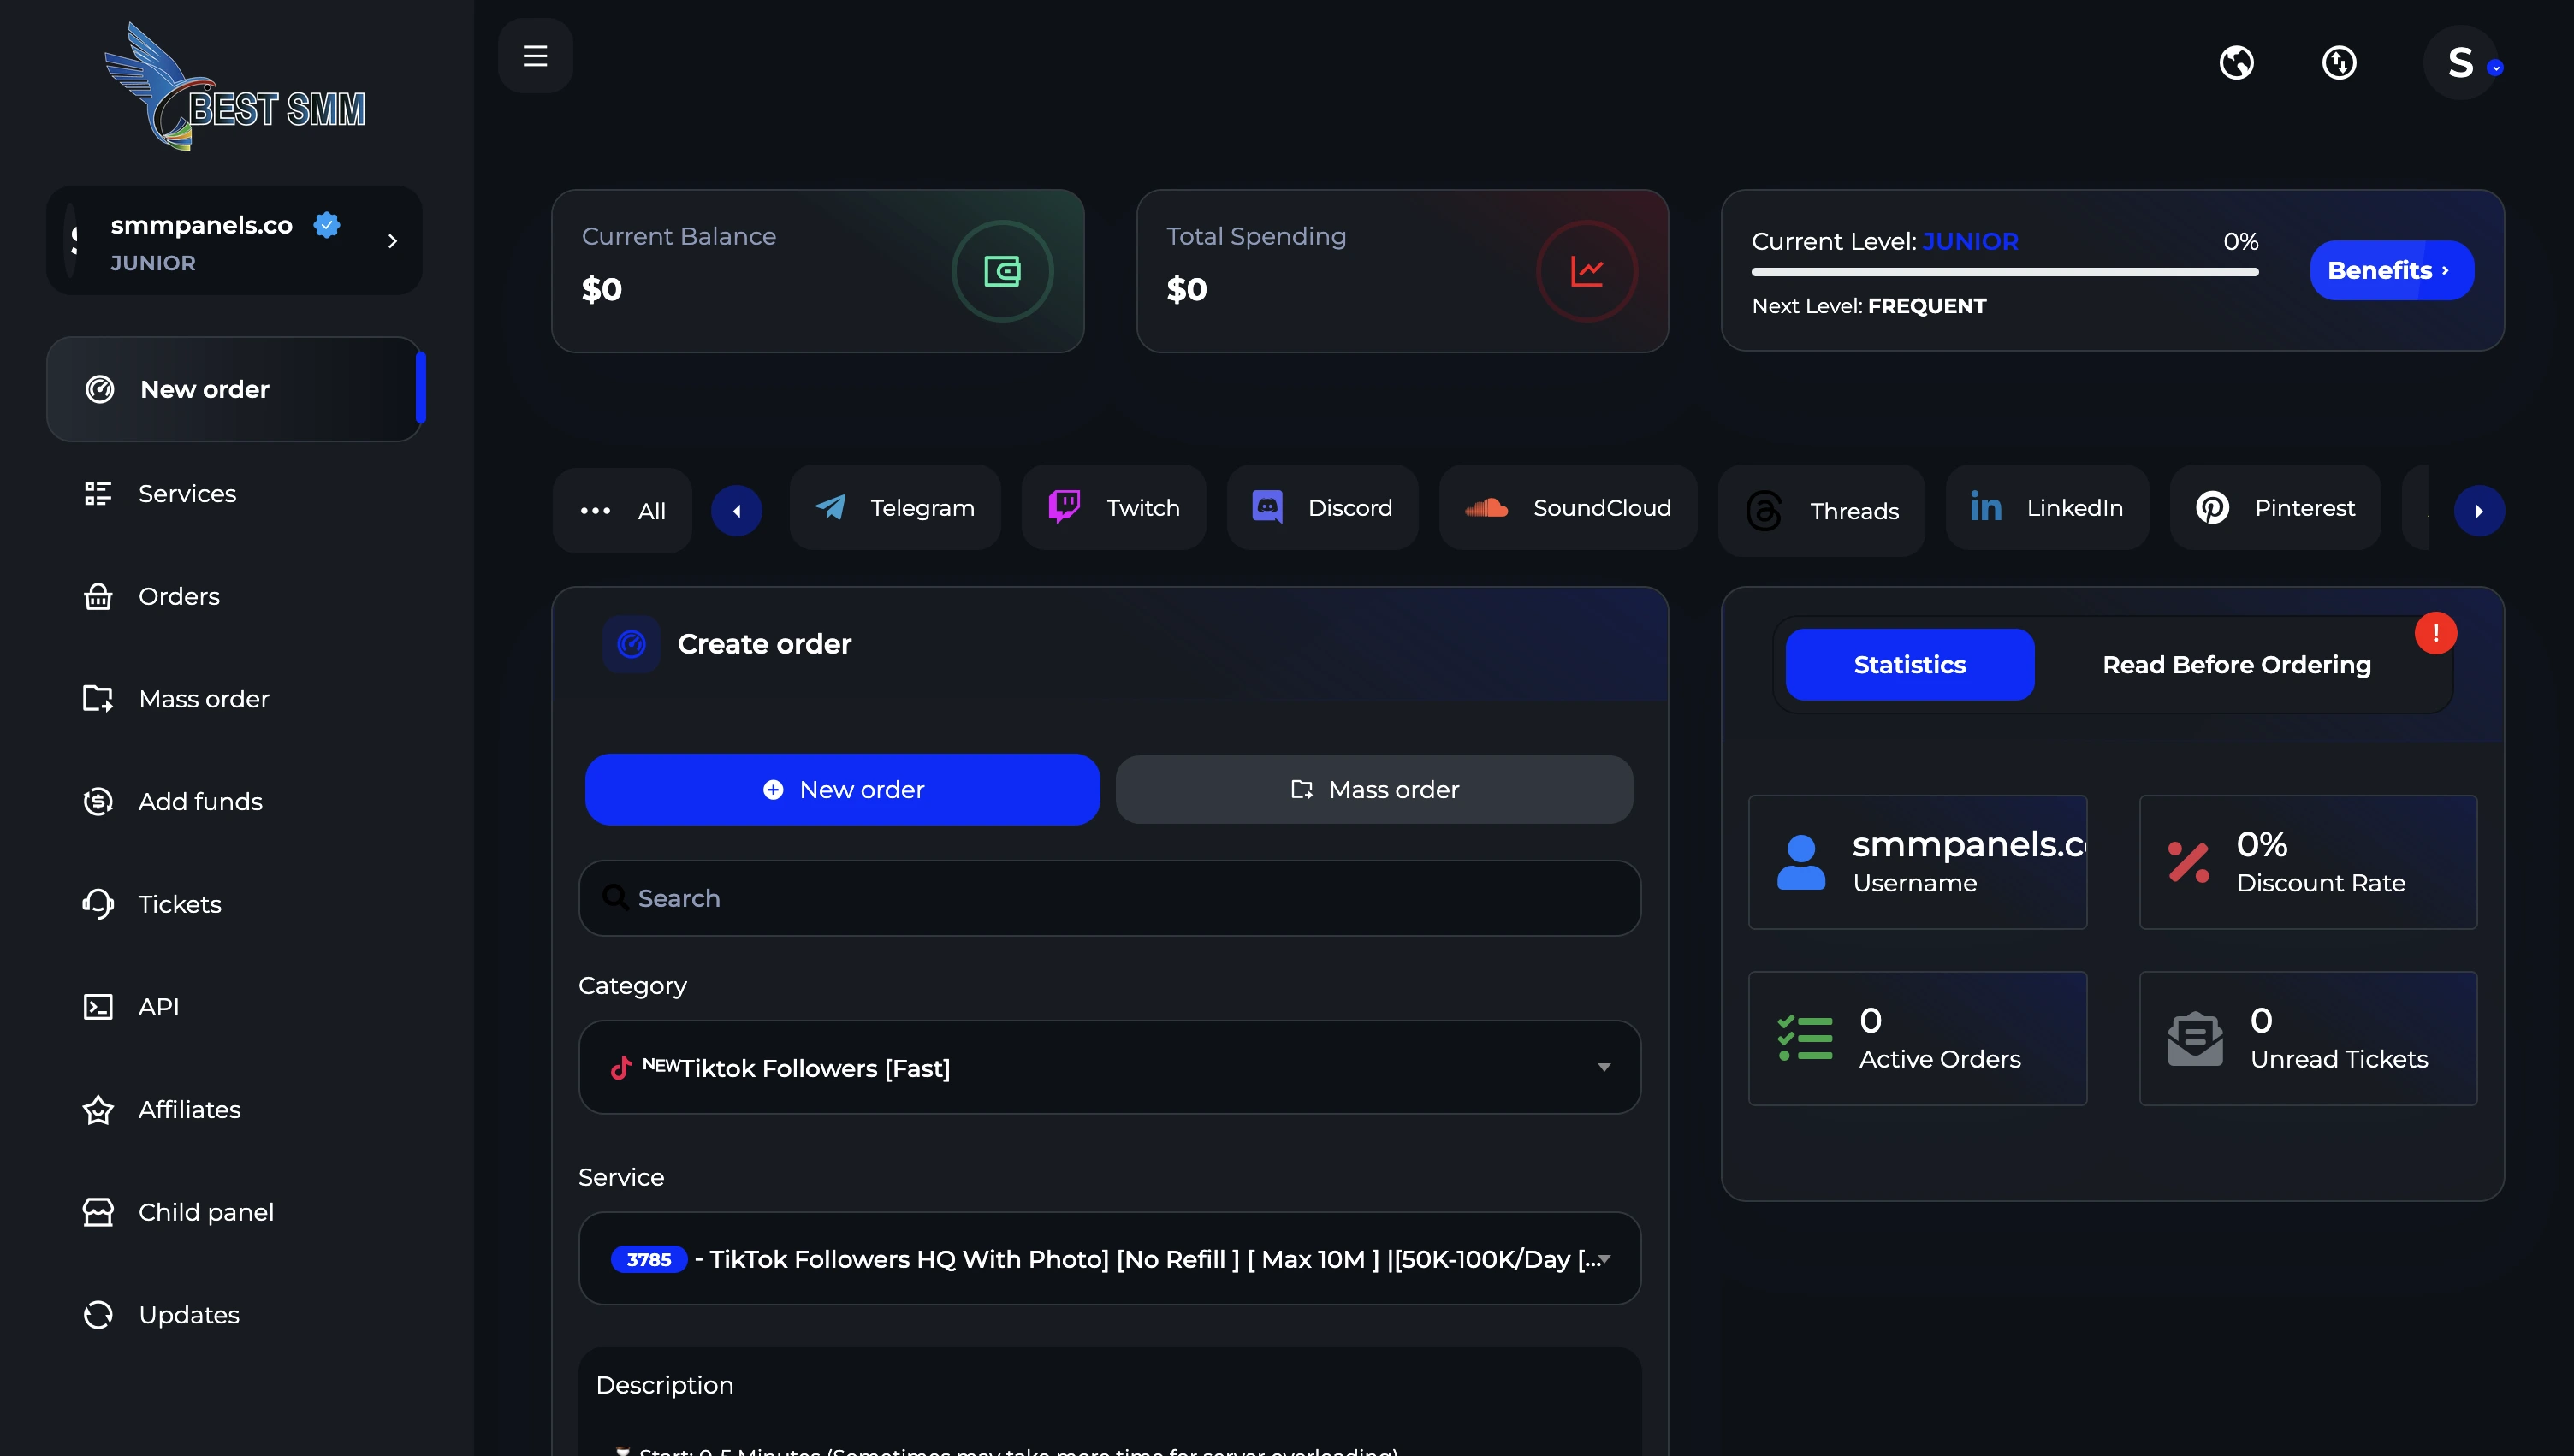Image resolution: width=2574 pixels, height=1456 pixels.
Task: Open the globe language icon
Action: click(x=2236, y=63)
